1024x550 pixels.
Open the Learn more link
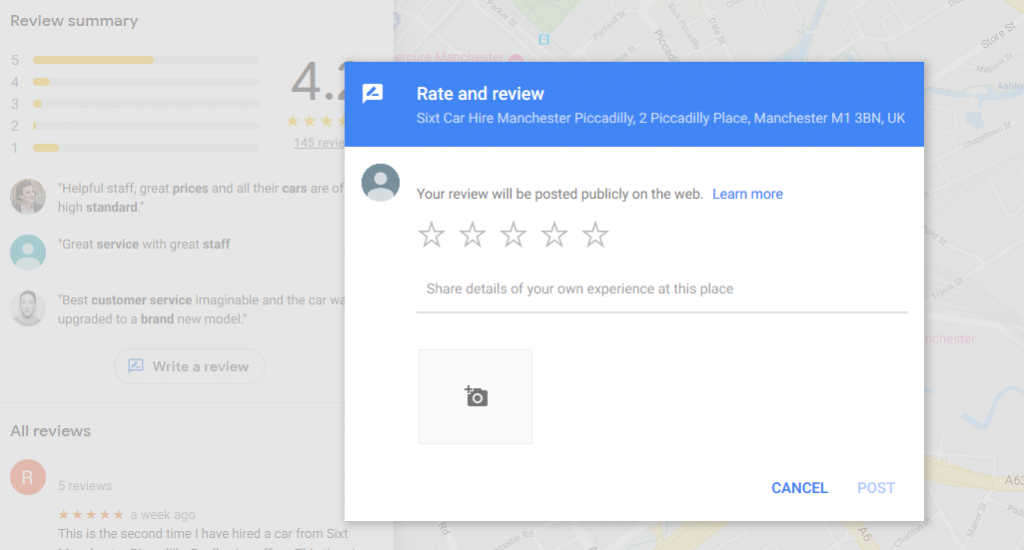pyautogui.click(x=747, y=194)
